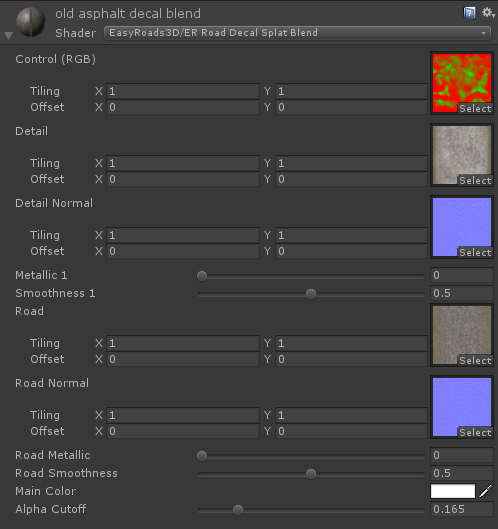Select a texture for Detail Normal
The width and height of the screenshot is (498, 529).
point(475,253)
